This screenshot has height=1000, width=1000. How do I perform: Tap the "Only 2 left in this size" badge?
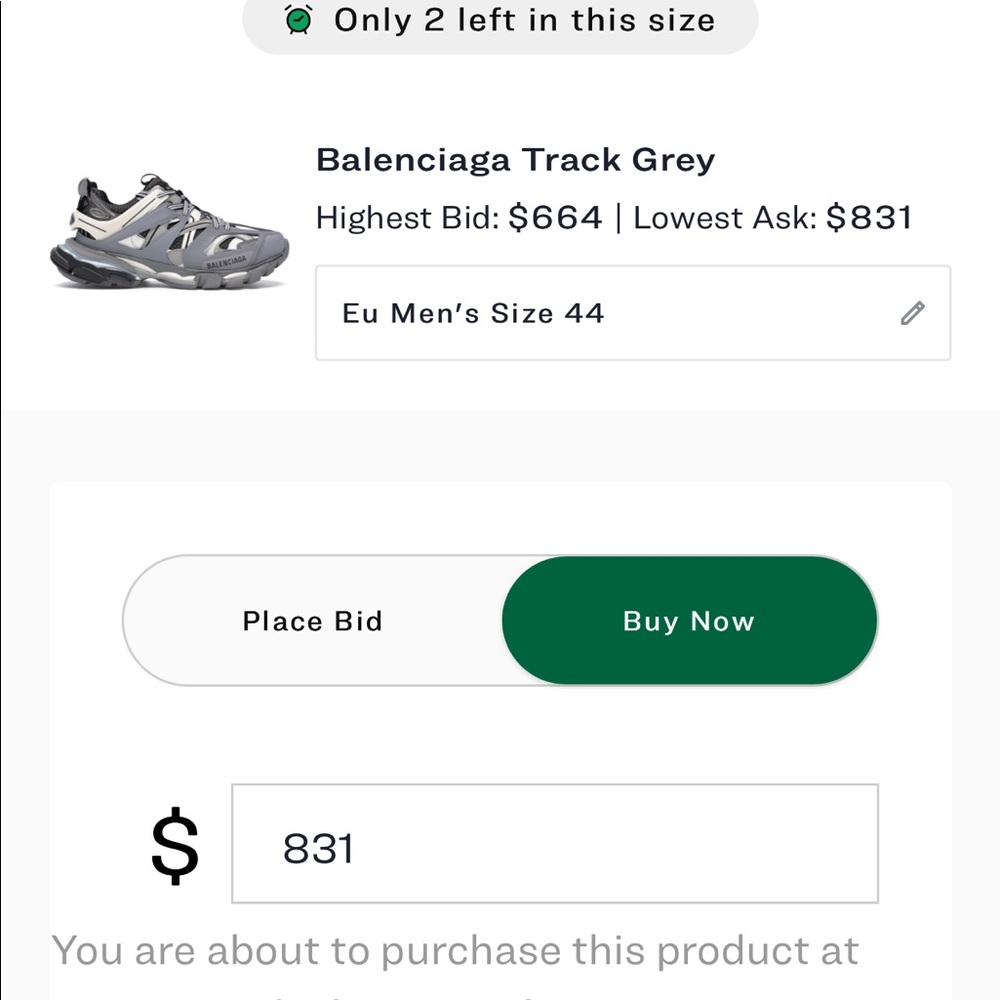500,20
